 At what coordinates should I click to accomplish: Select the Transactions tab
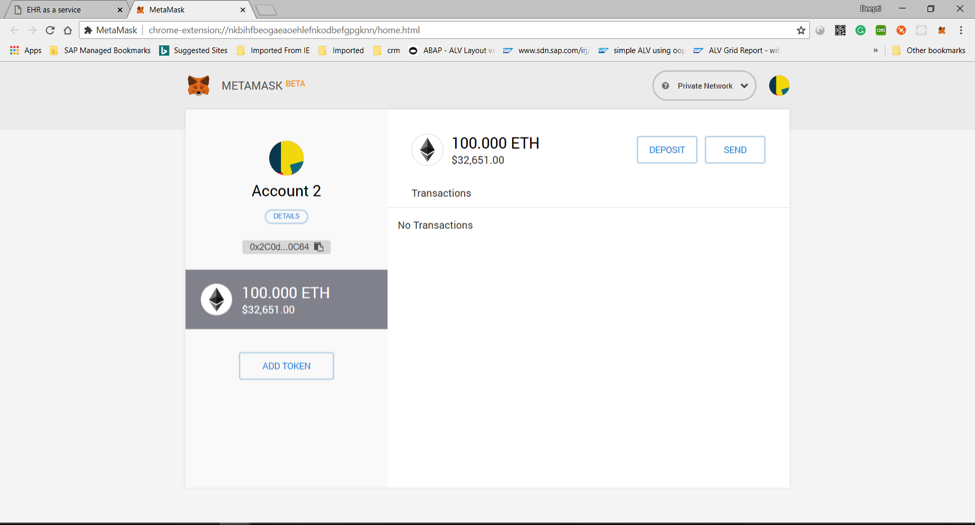(441, 193)
